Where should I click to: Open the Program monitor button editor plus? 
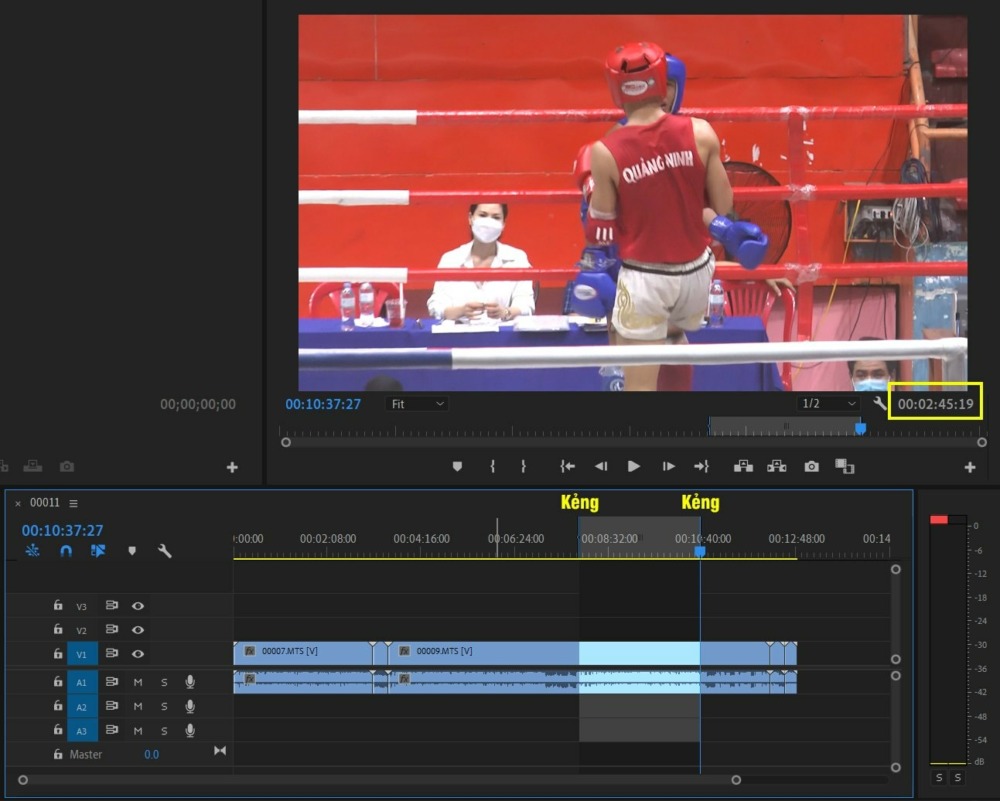coord(970,467)
